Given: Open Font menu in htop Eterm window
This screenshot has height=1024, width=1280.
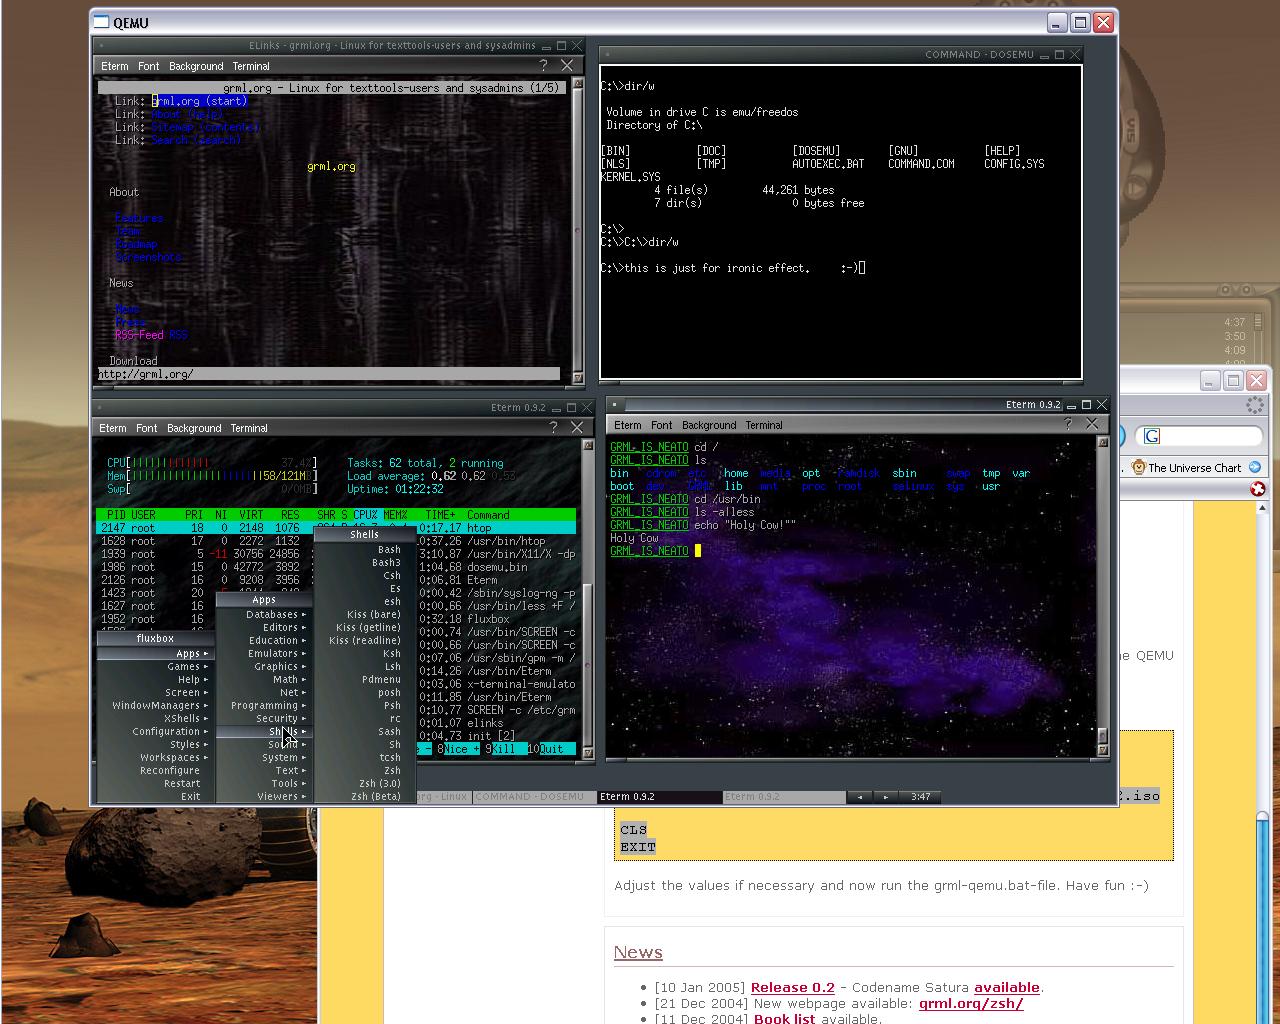Looking at the screenshot, I should click(146, 428).
